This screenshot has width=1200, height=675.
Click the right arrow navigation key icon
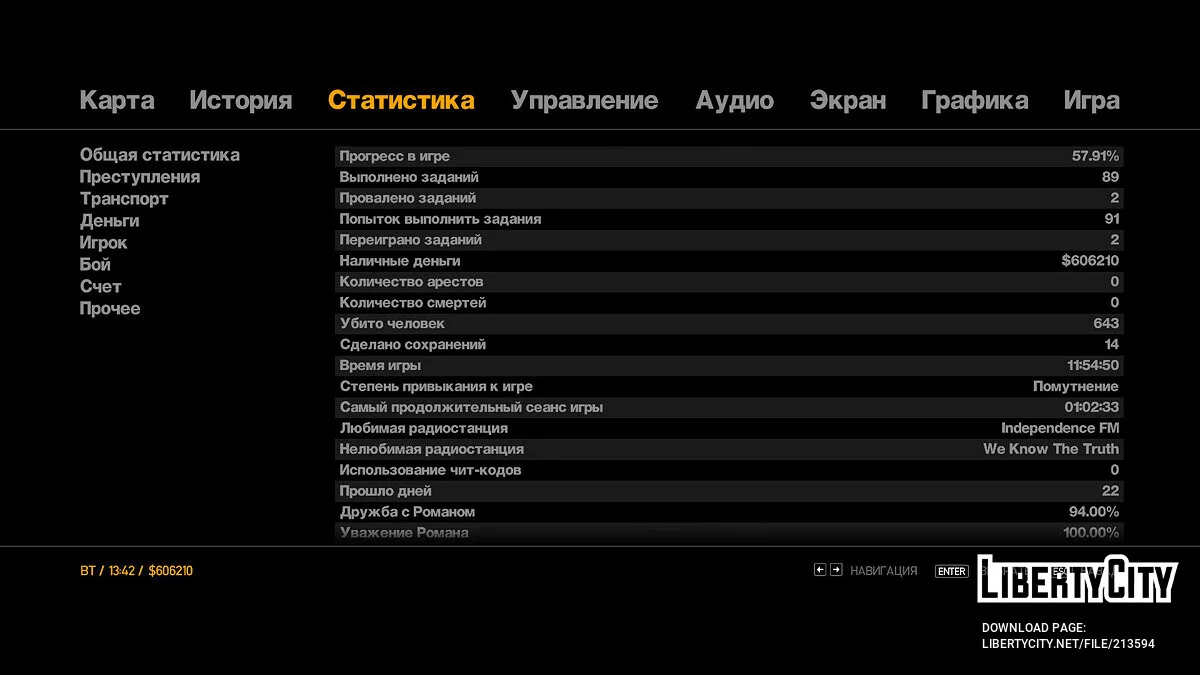(836, 570)
